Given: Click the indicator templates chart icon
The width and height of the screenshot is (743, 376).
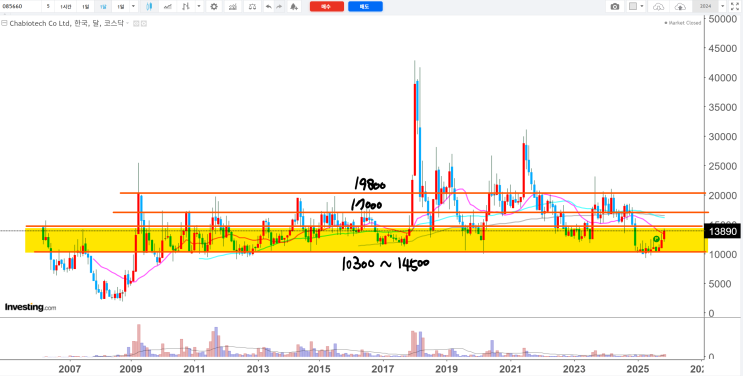Looking at the screenshot, I should pyautogui.click(x=232, y=7).
